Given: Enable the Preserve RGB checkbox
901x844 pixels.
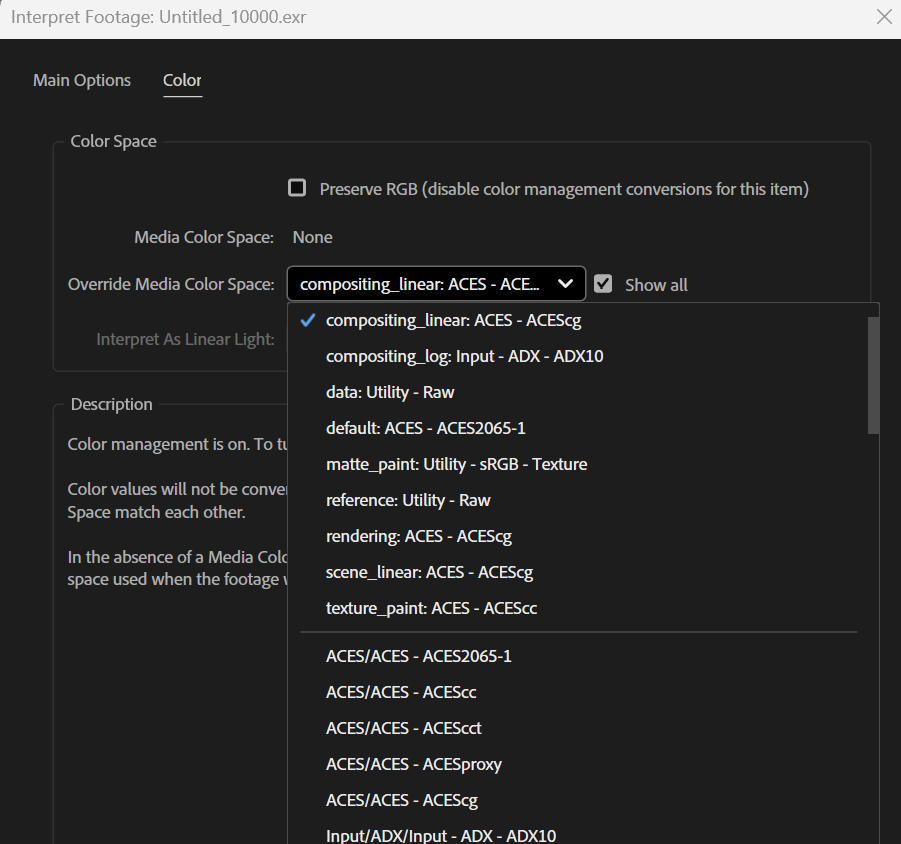Looking at the screenshot, I should (x=297, y=188).
